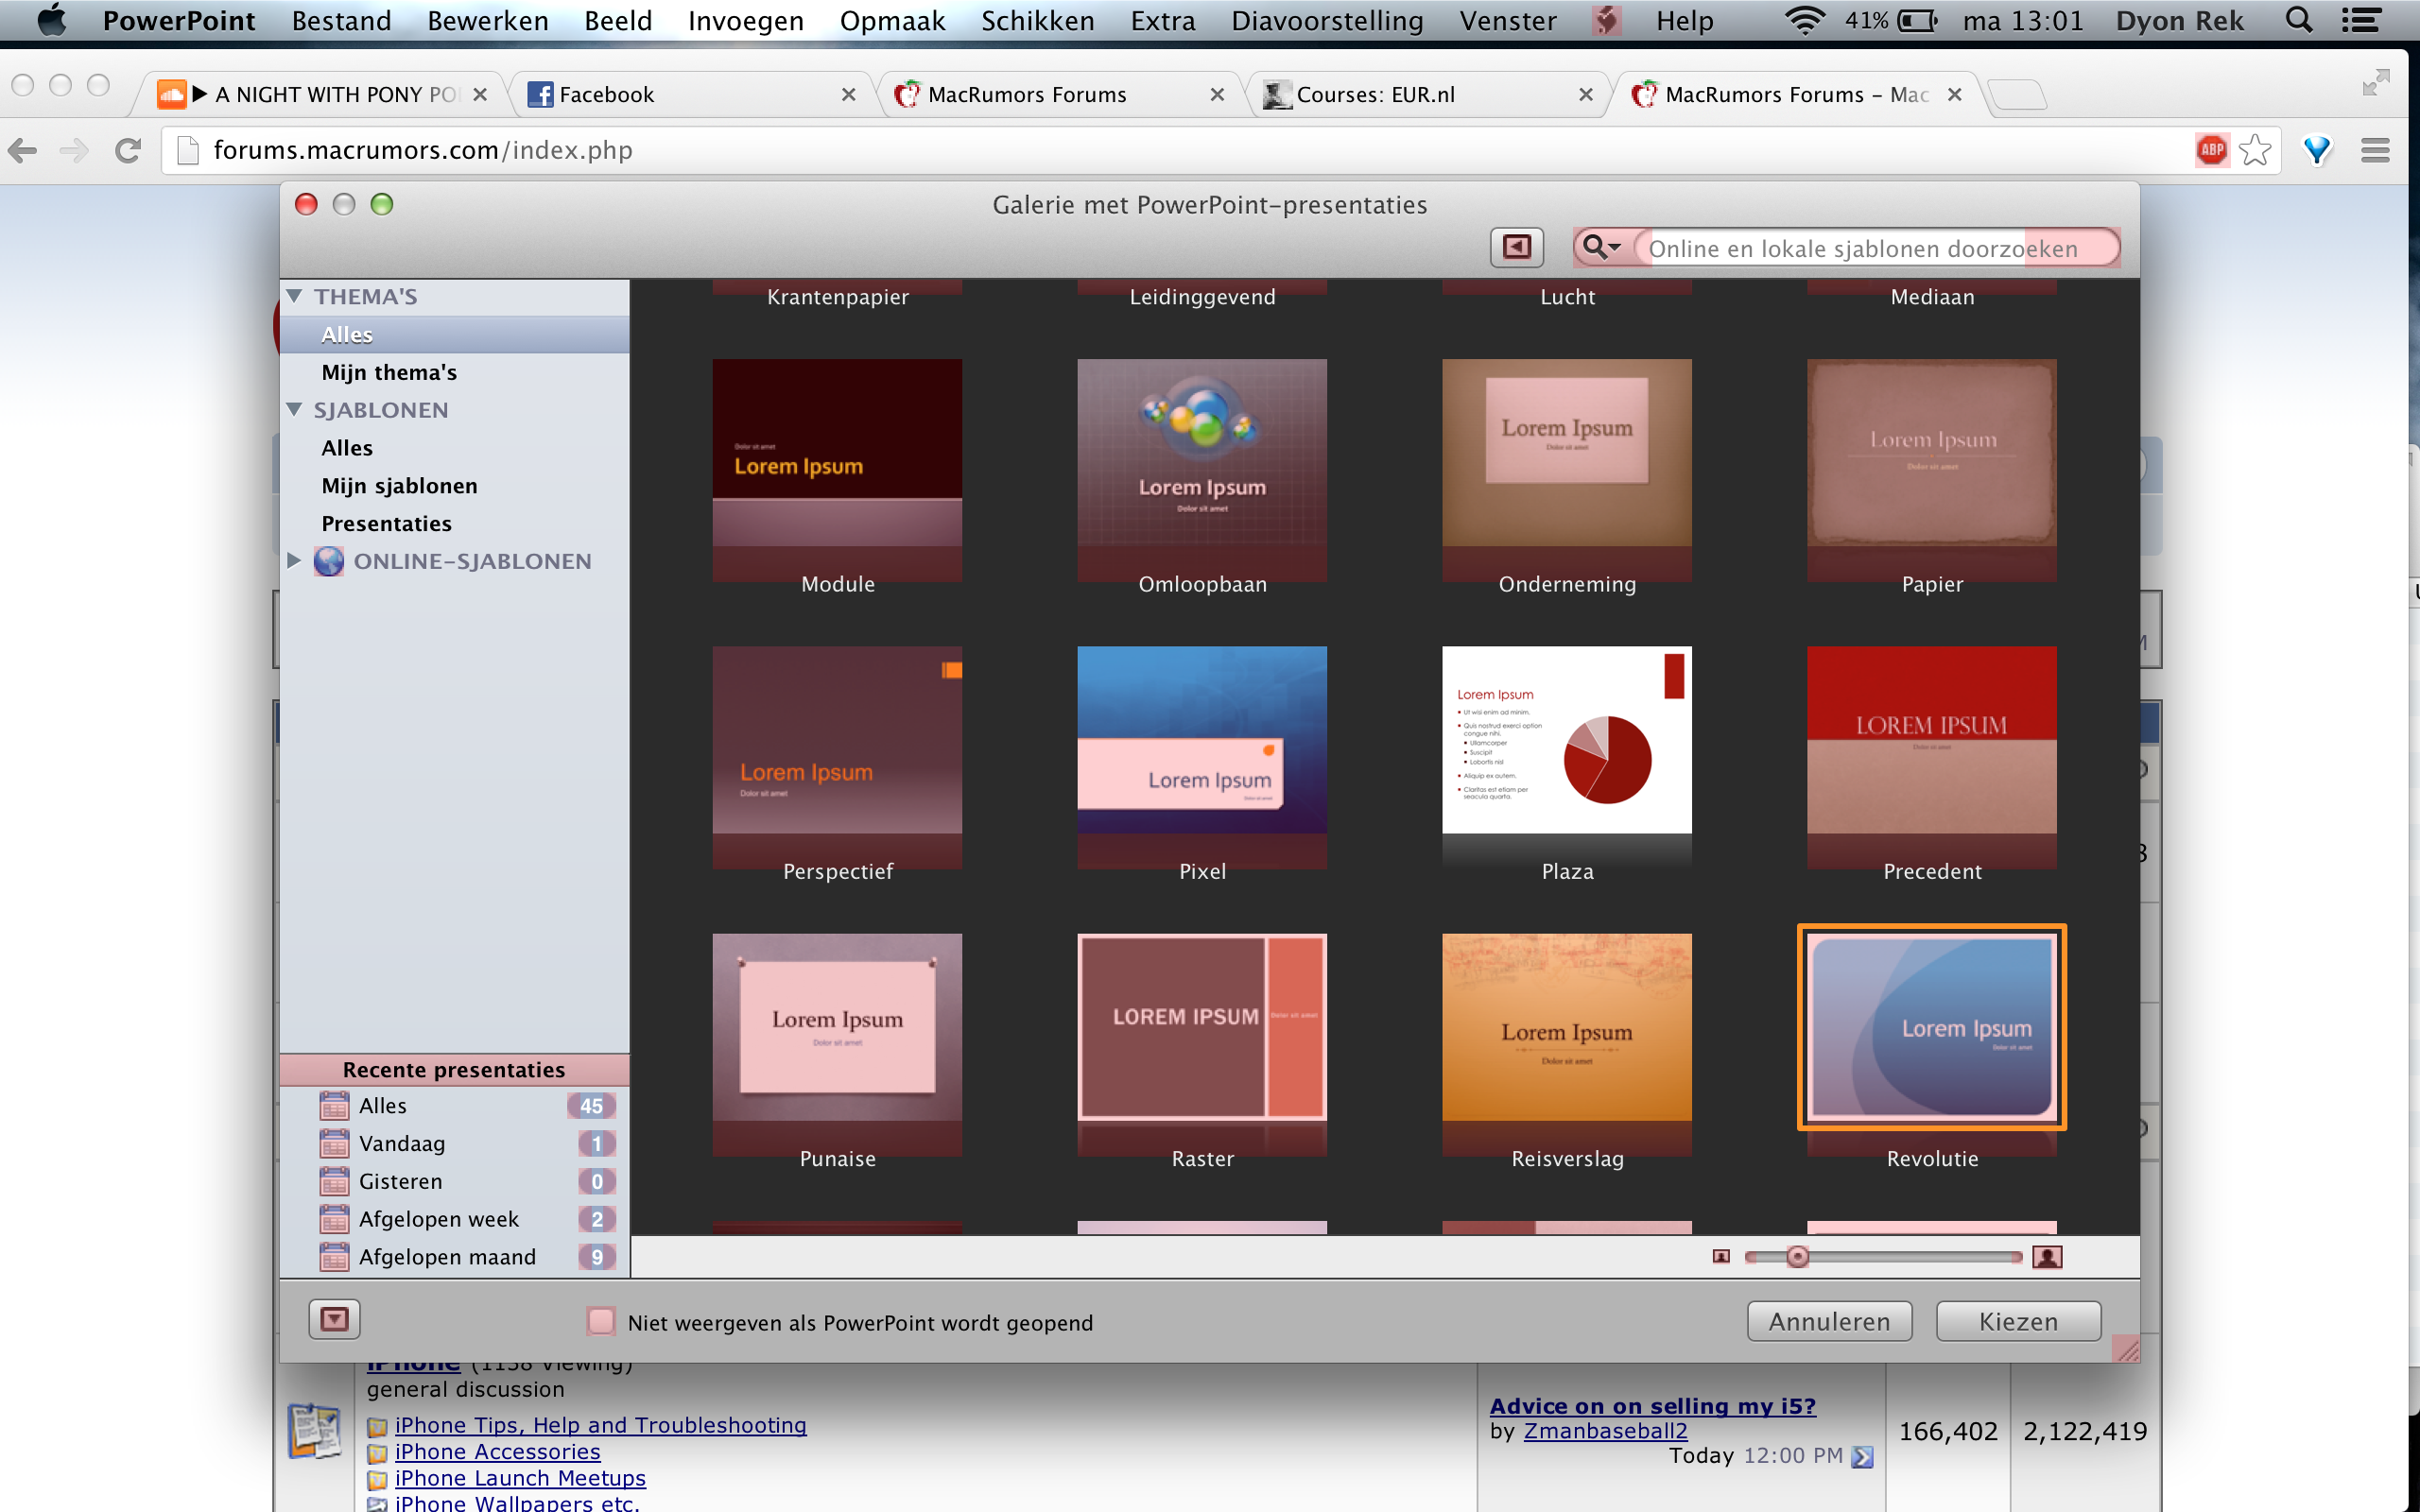Choose the Plaza theme thumbnail
The width and height of the screenshot is (2420, 1512).
tap(1567, 740)
